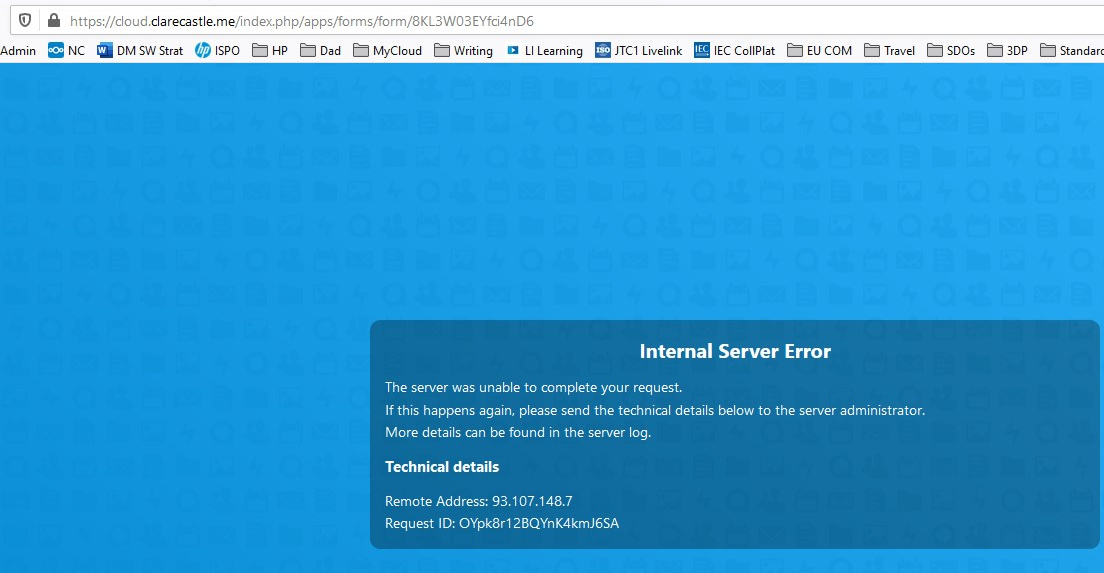
Task: Open the ISPO bookmark with HP logo
Action: pos(217,50)
